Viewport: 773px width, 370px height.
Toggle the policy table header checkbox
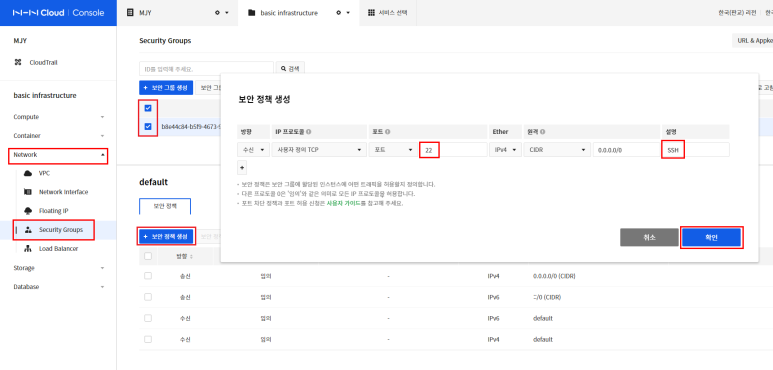148,256
